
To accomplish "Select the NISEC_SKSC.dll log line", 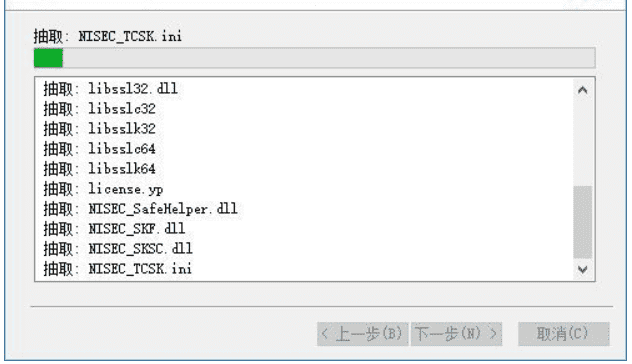I will click(x=118, y=249).
